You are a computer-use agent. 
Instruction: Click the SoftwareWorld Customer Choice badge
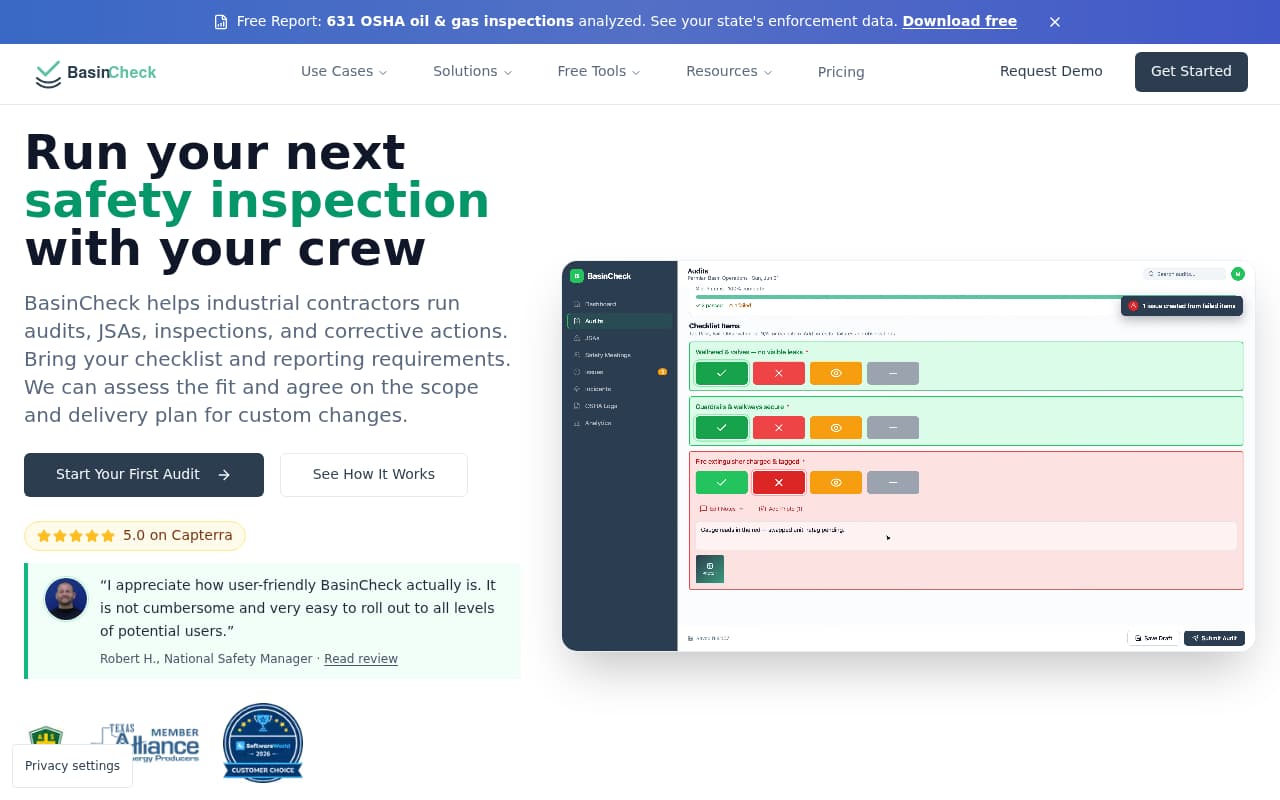point(263,742)
